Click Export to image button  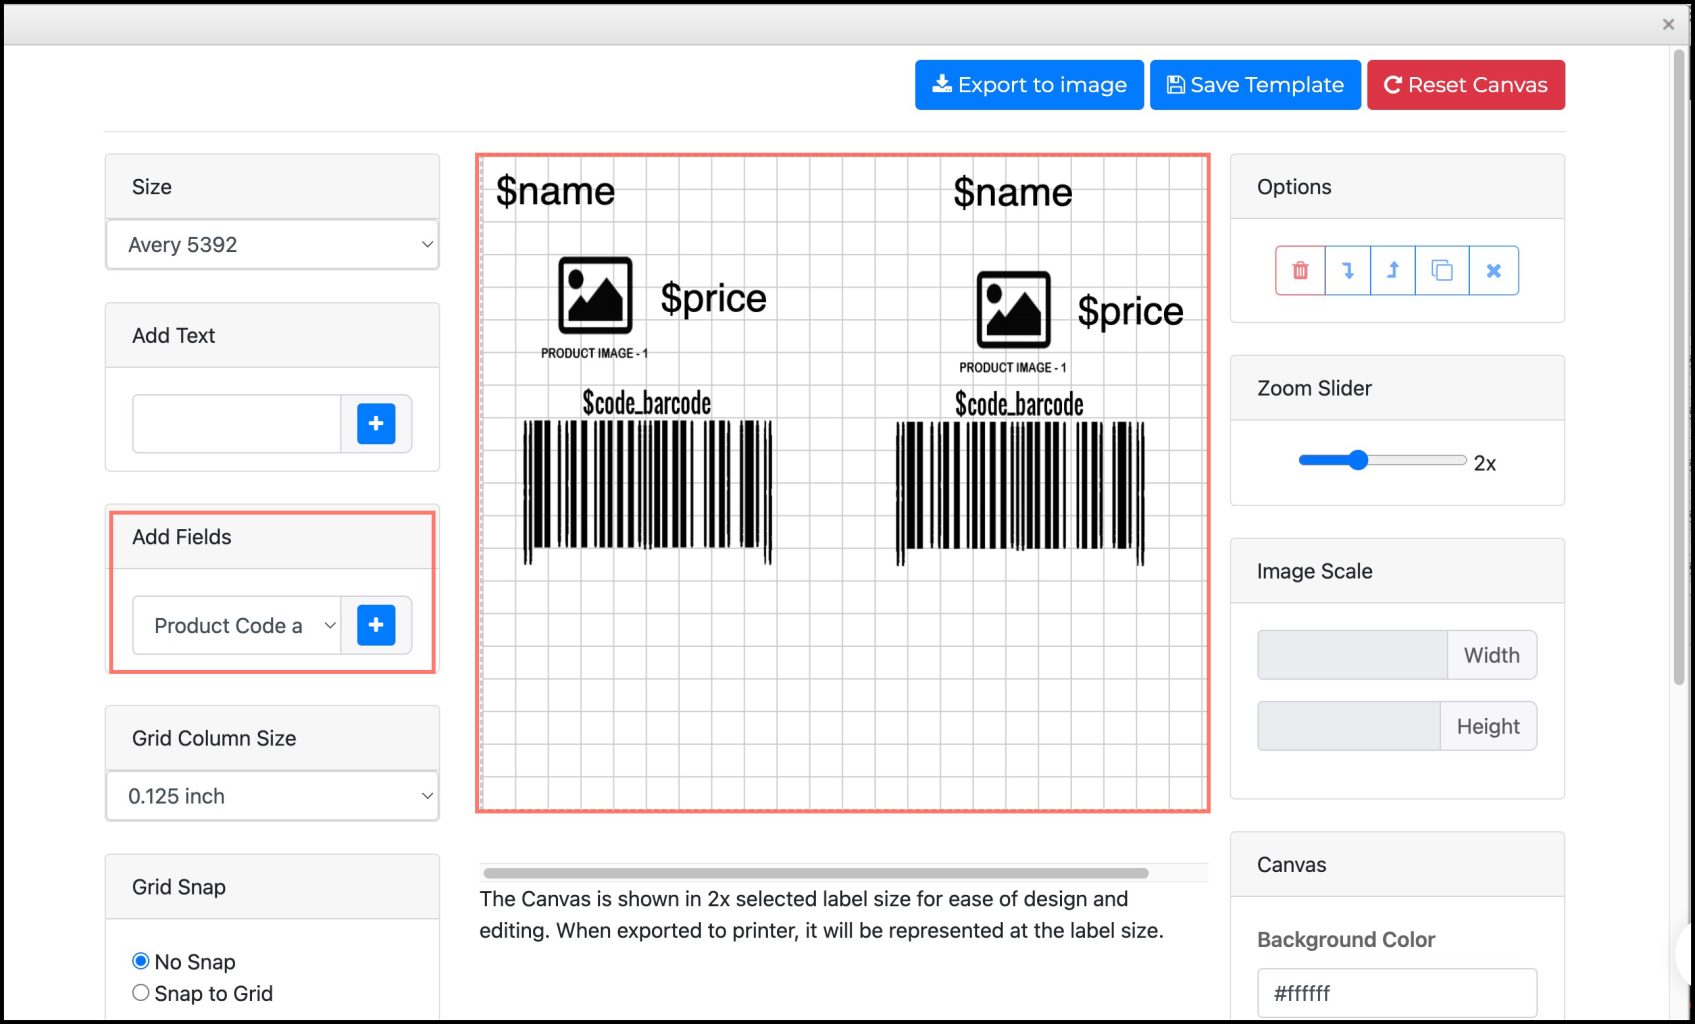tap(1029, 85)
